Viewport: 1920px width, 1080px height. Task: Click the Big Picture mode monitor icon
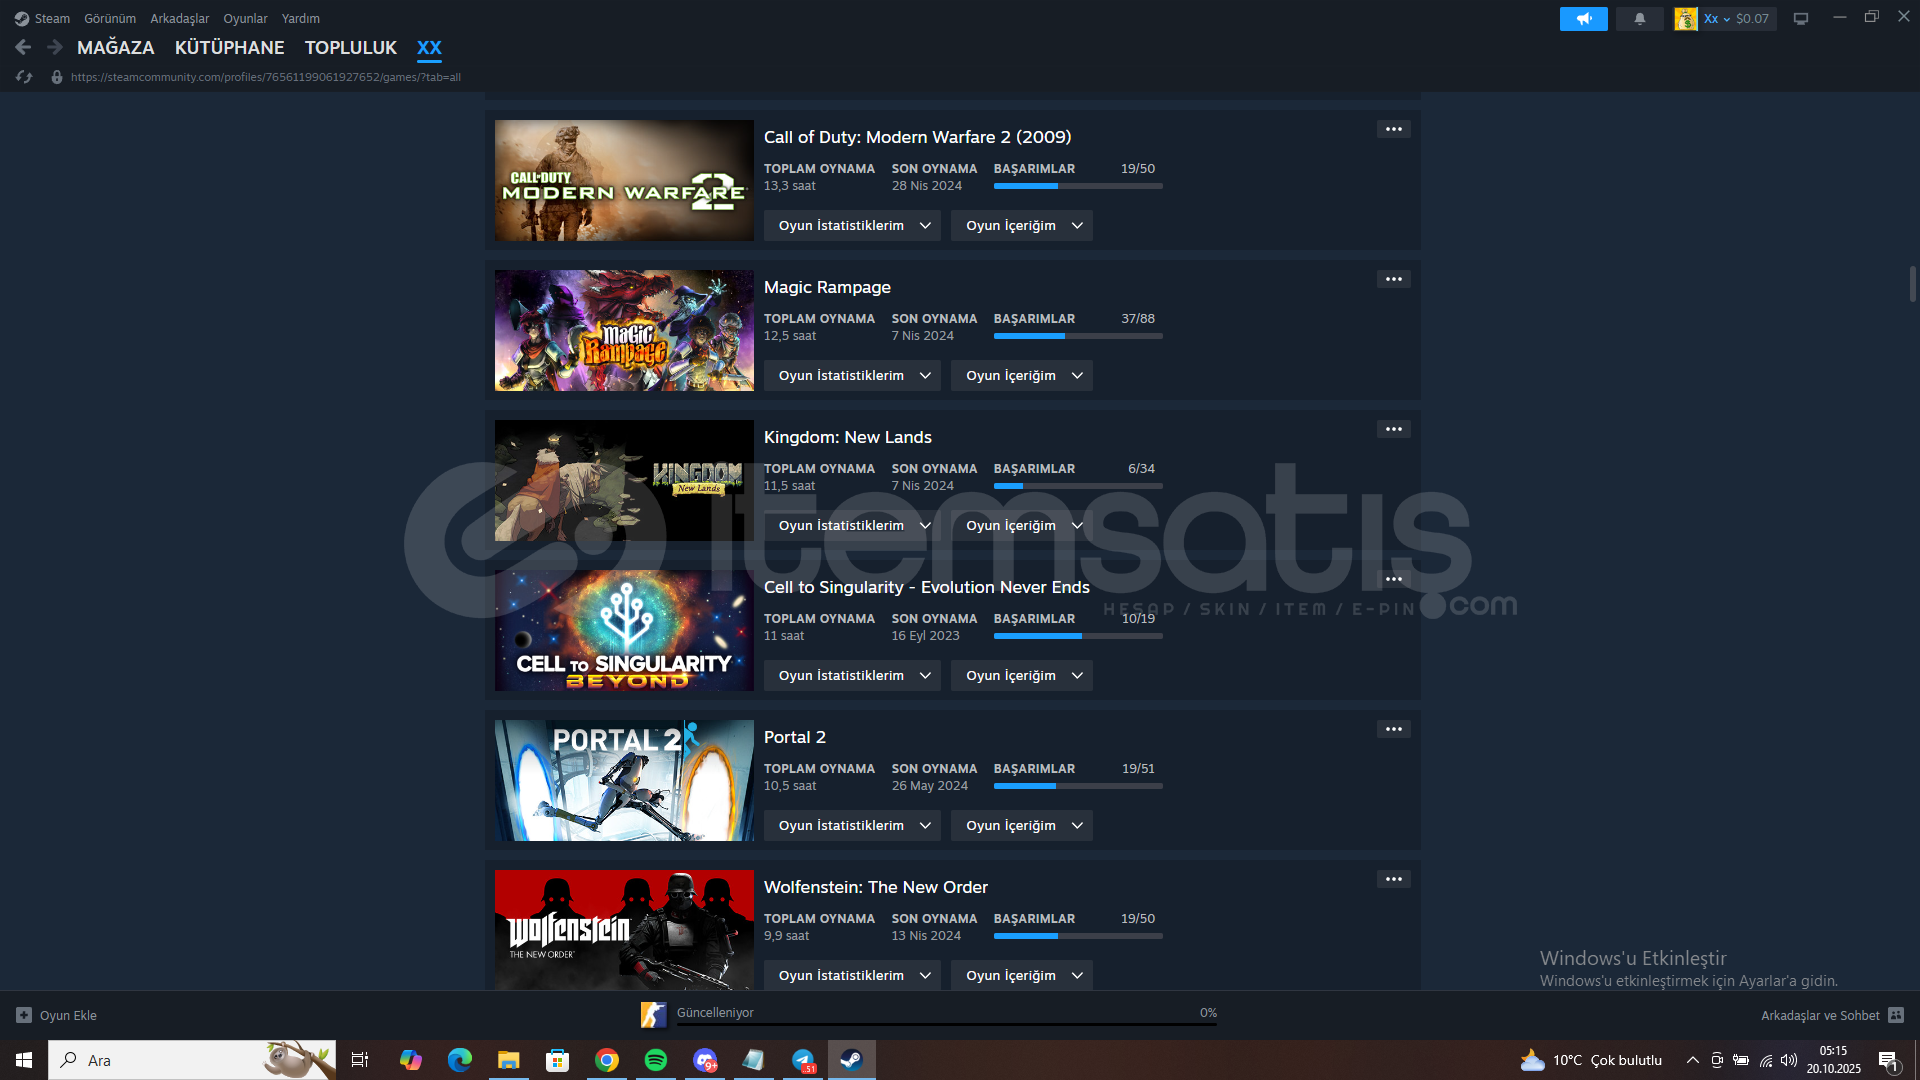pyautogui.click(x=1801, y=19)
